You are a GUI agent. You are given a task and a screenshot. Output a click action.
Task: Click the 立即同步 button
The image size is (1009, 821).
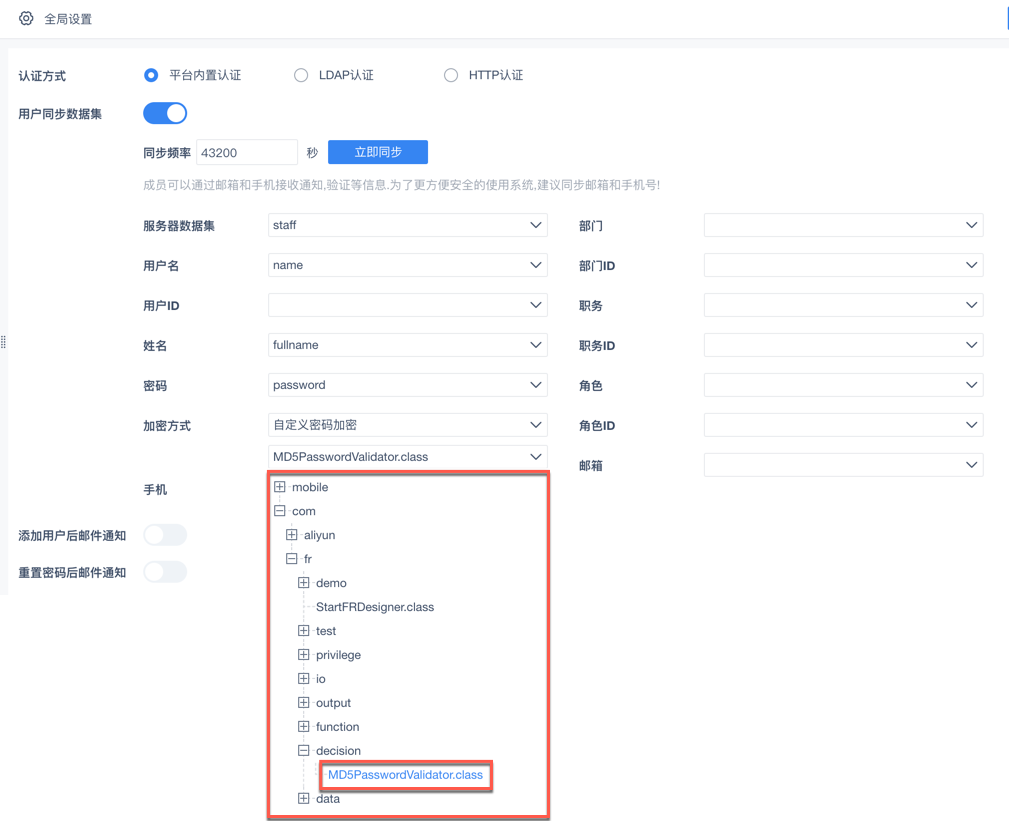click(378, 152)
